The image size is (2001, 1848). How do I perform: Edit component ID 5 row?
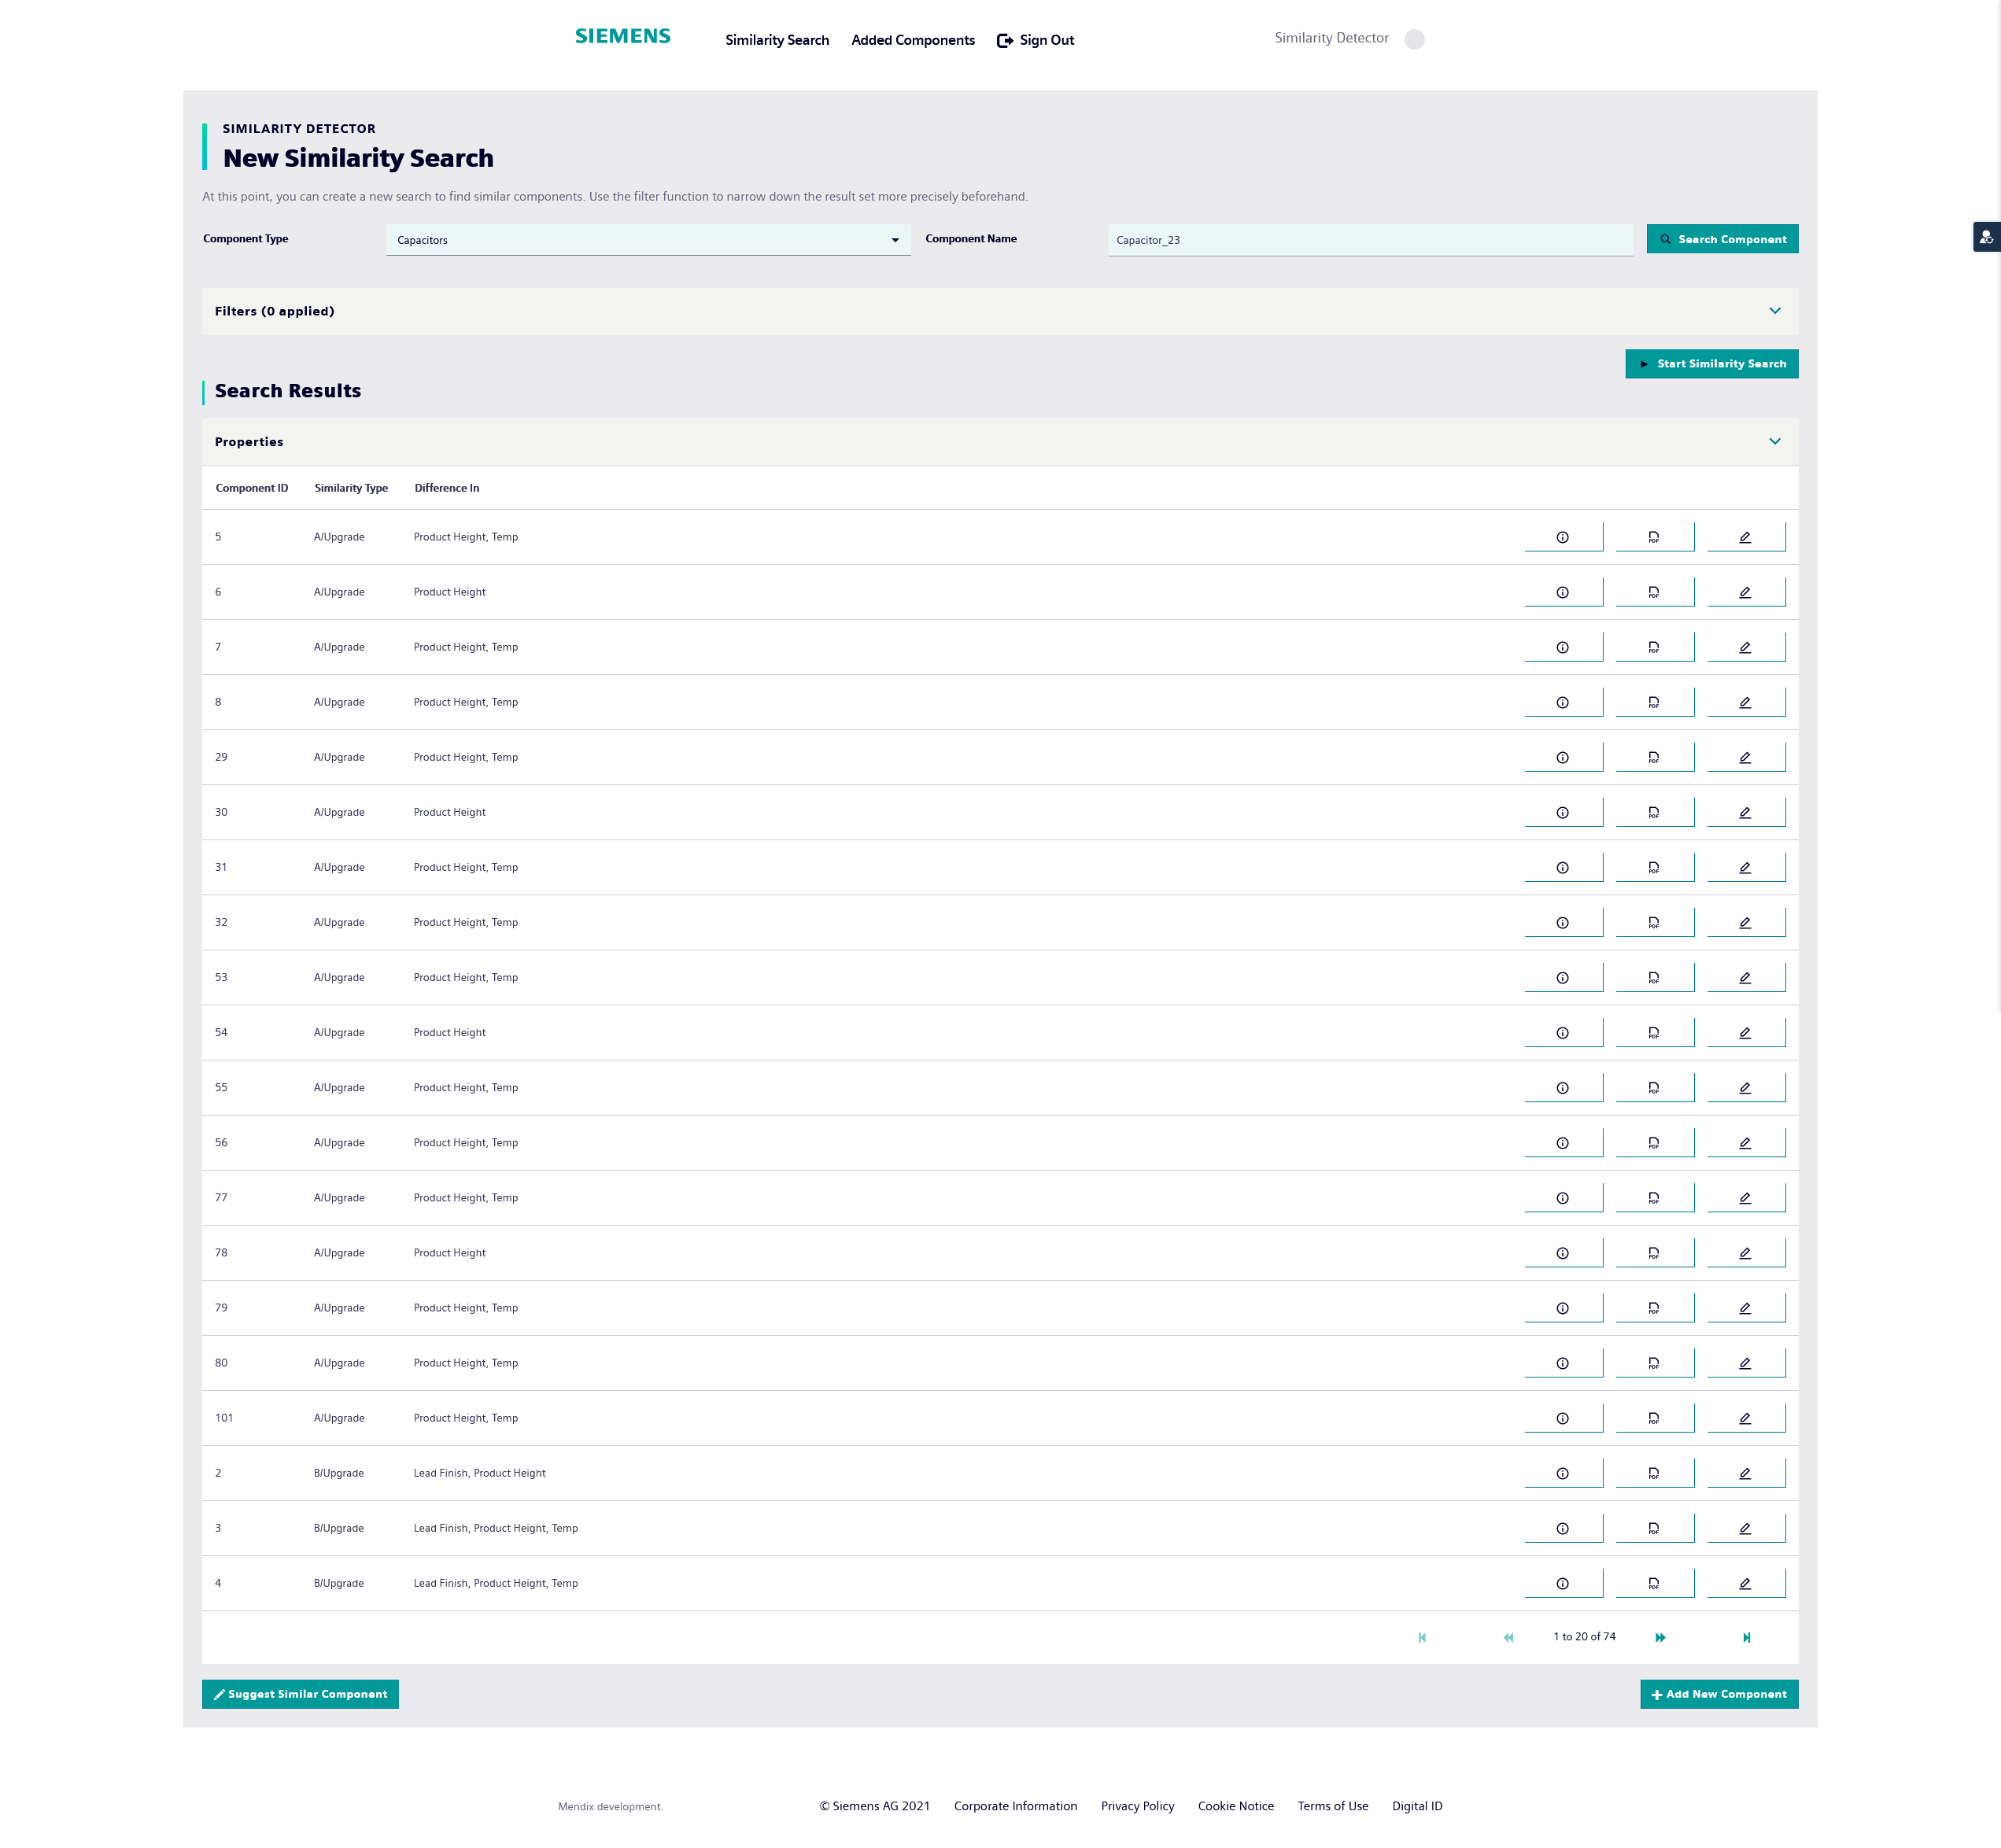click(x=1745, y=537)
